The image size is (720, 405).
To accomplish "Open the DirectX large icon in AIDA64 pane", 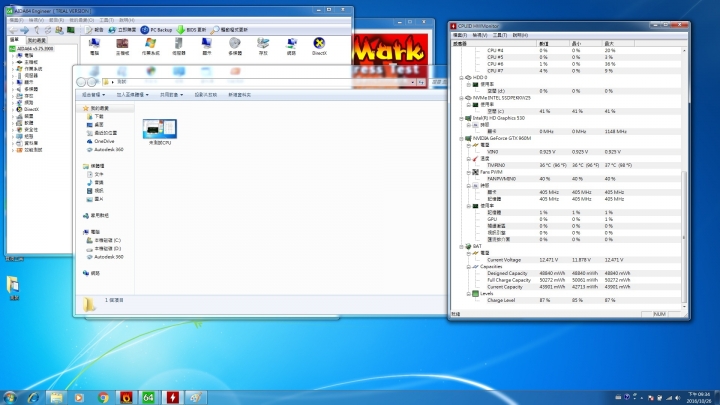I will [x=319, y=46].
